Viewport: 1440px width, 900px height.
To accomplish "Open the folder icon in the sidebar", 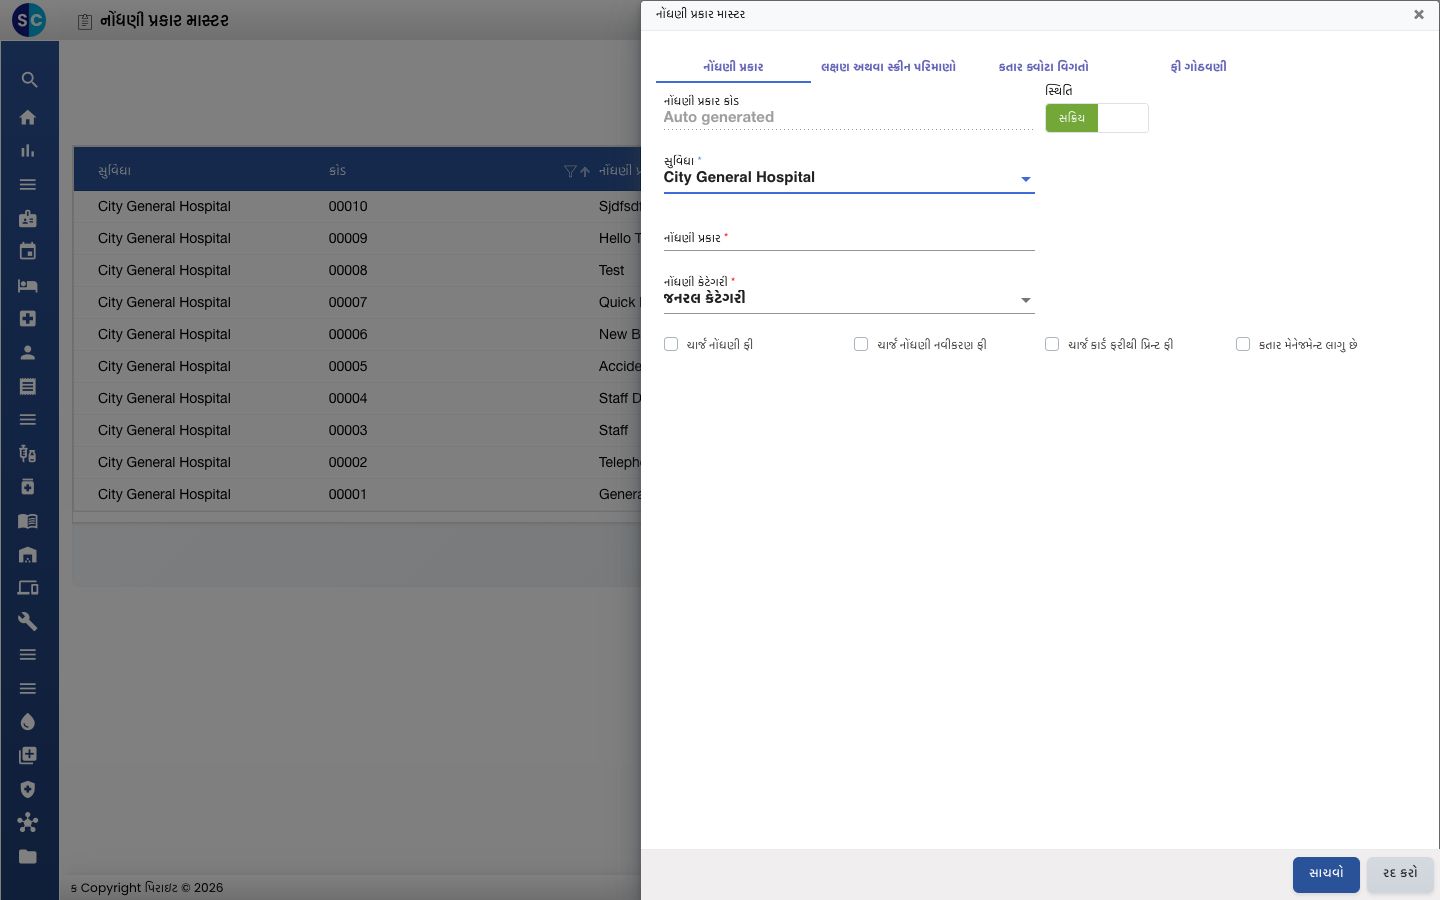I will 28,856.
